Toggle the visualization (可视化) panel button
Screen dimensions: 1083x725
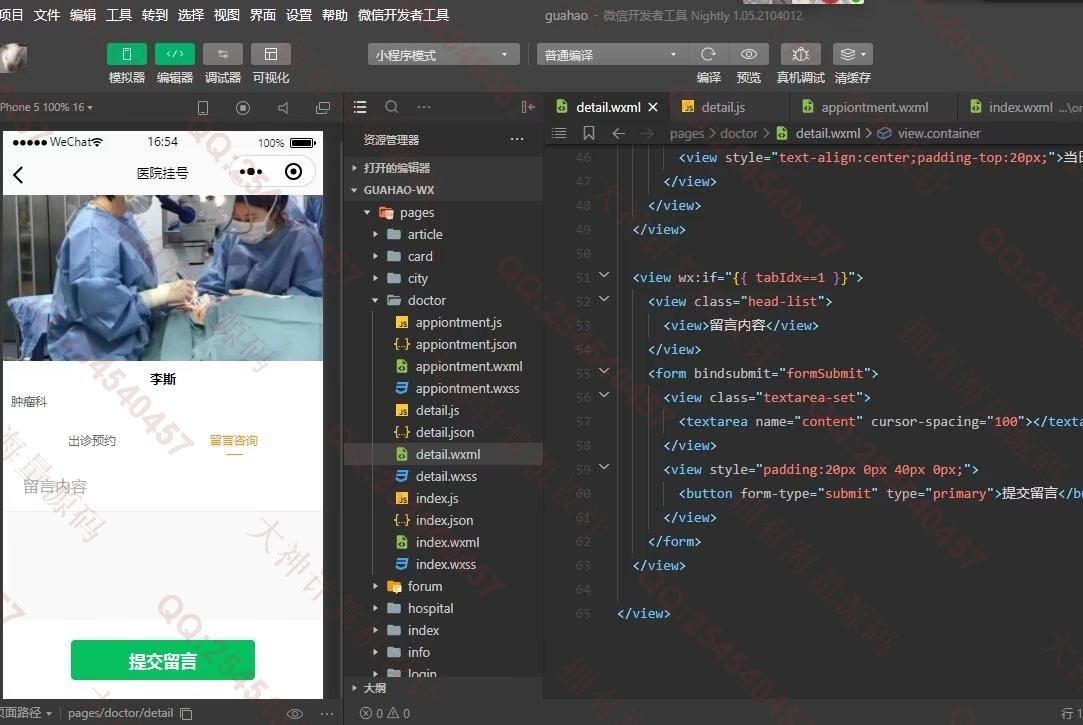point(271,54)
